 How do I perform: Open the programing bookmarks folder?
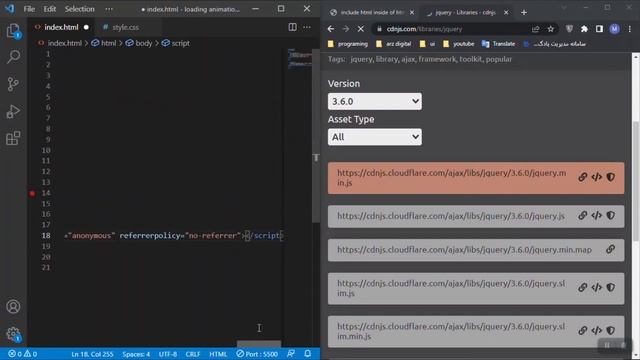[x=348, y=44]
